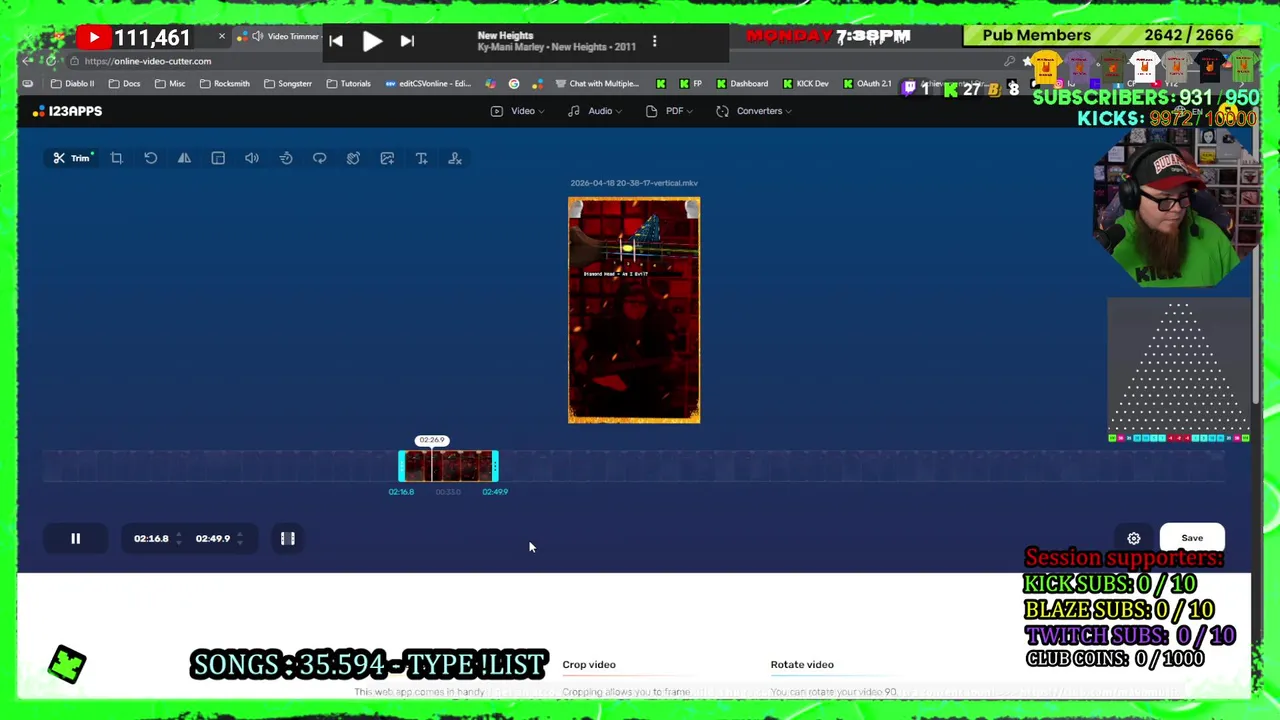This screenshot has width=1280, height=720.
Task: Select the Crop tool icon
Action: pyautogui.click(x=116, y=158)
